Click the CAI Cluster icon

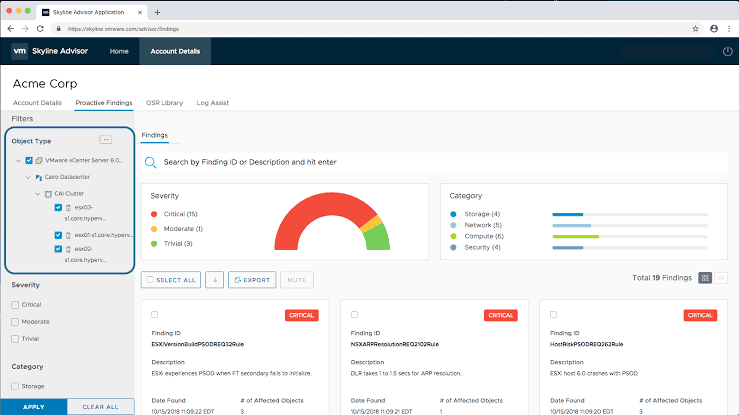click(48, 194)
